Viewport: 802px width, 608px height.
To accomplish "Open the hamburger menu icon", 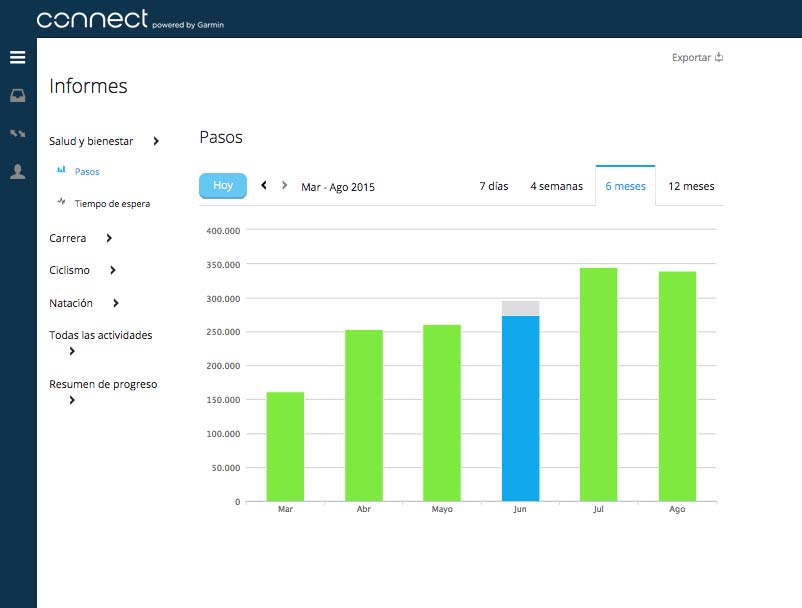I will (x=17, y=57).
